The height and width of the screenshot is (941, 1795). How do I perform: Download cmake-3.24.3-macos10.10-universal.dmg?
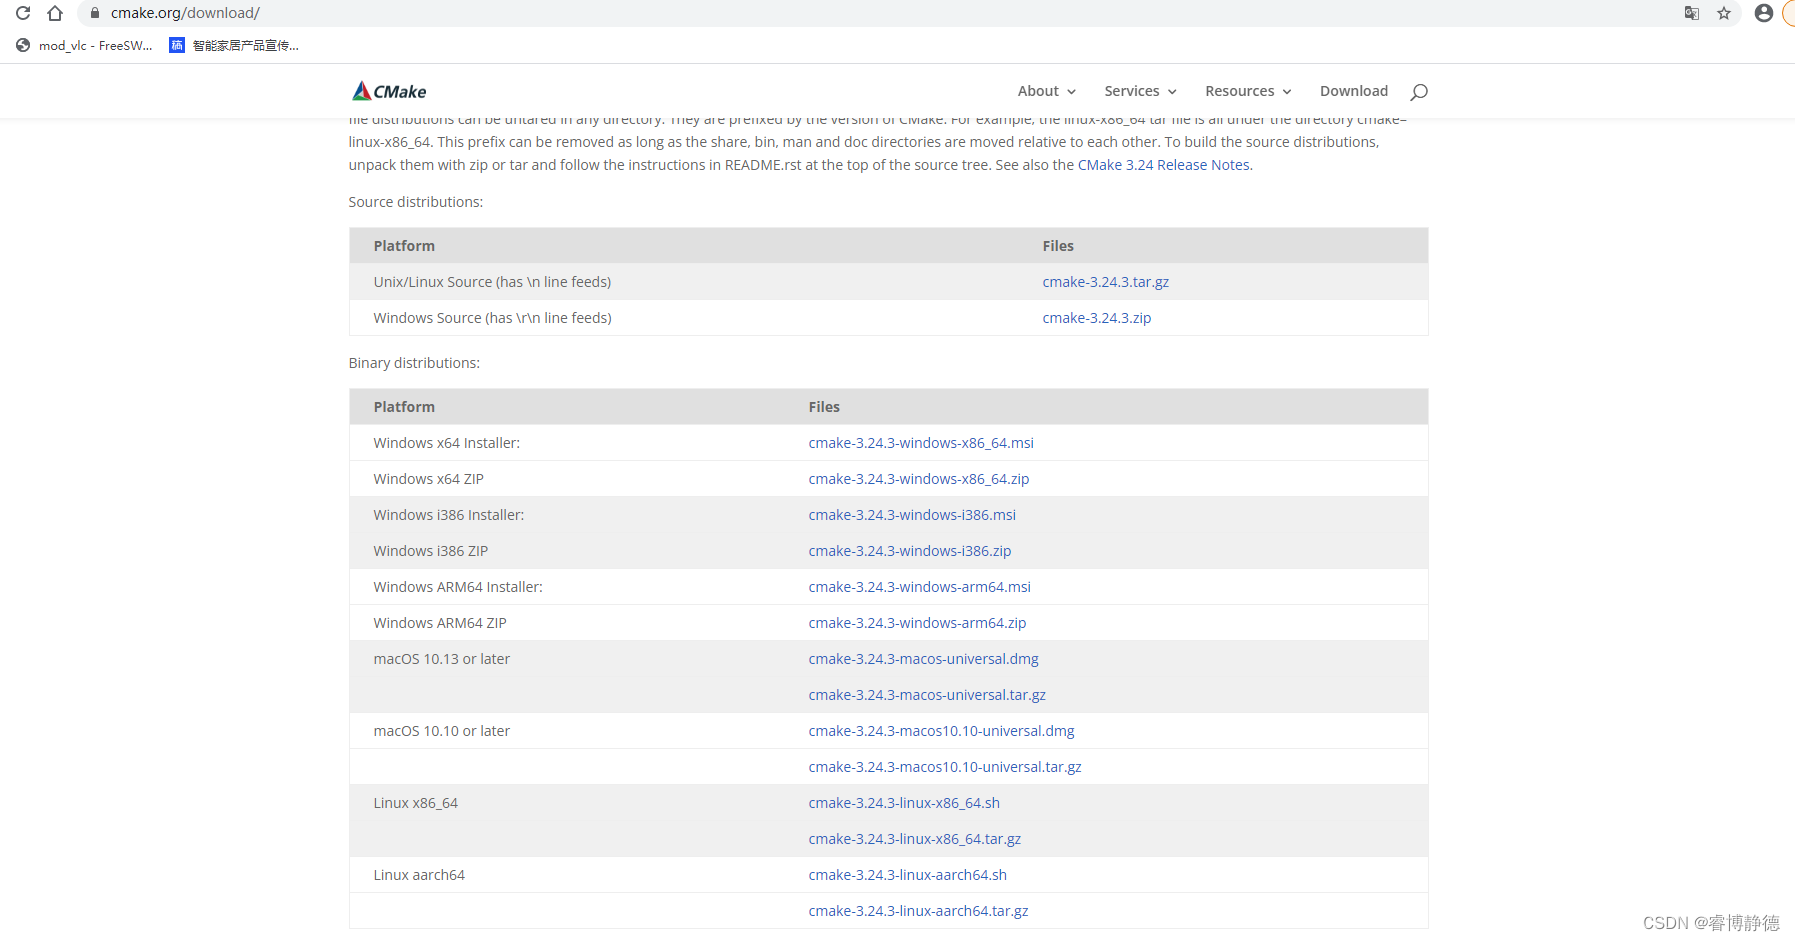coord(942,731)
